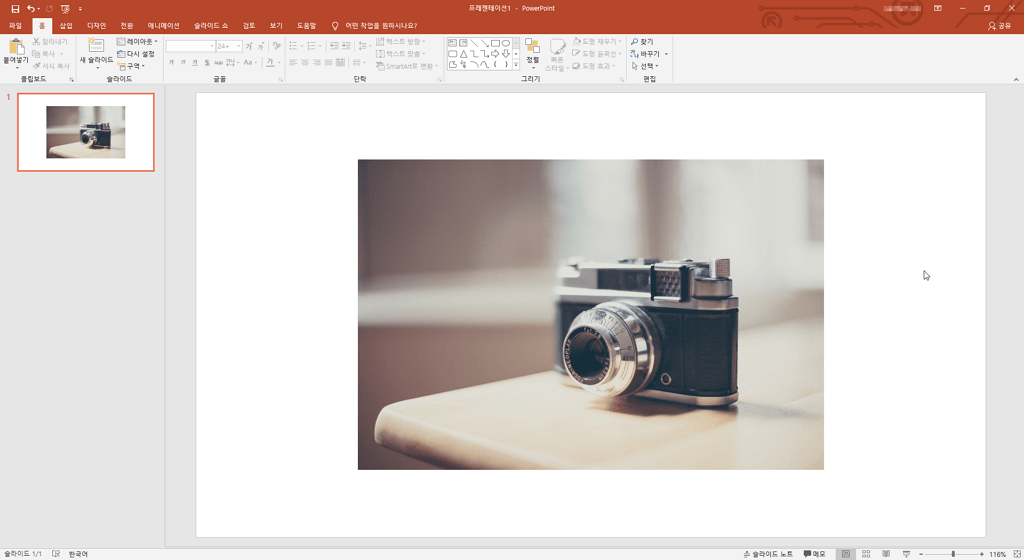The height and width of the screenshot is (560, 1024).
Task: Switch to the 슬라이드 쇼 tab
Action: pos(211,25)
